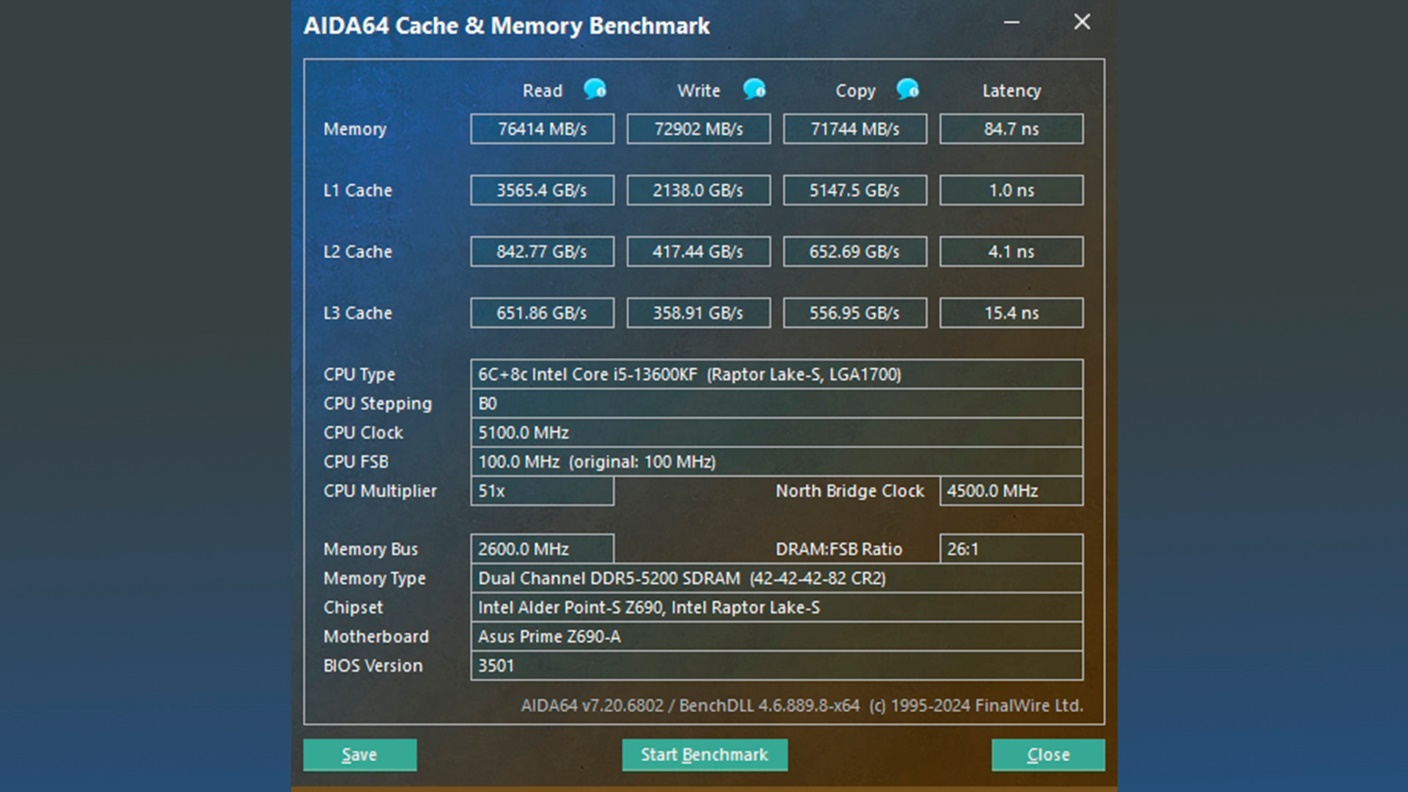Click the Memory row label
Image resolution: width=1408 pixels, height=792 pixels.
[x=355, y=129]
